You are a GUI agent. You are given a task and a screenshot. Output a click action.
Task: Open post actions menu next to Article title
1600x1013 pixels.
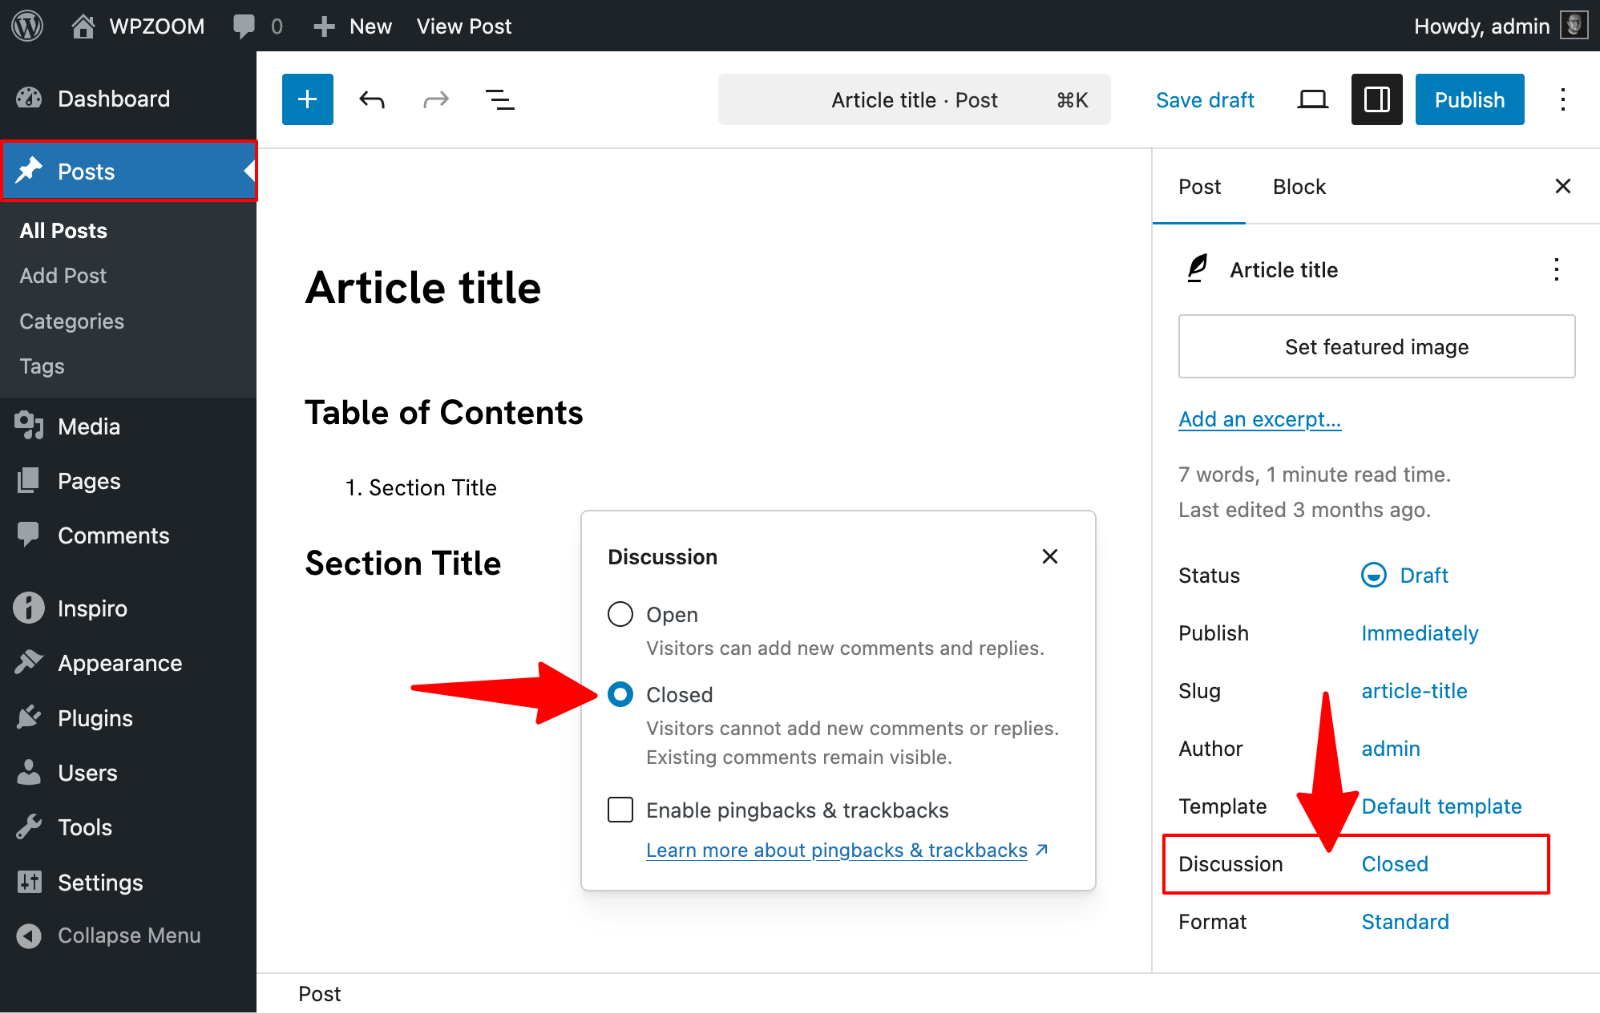[1556, 269]
